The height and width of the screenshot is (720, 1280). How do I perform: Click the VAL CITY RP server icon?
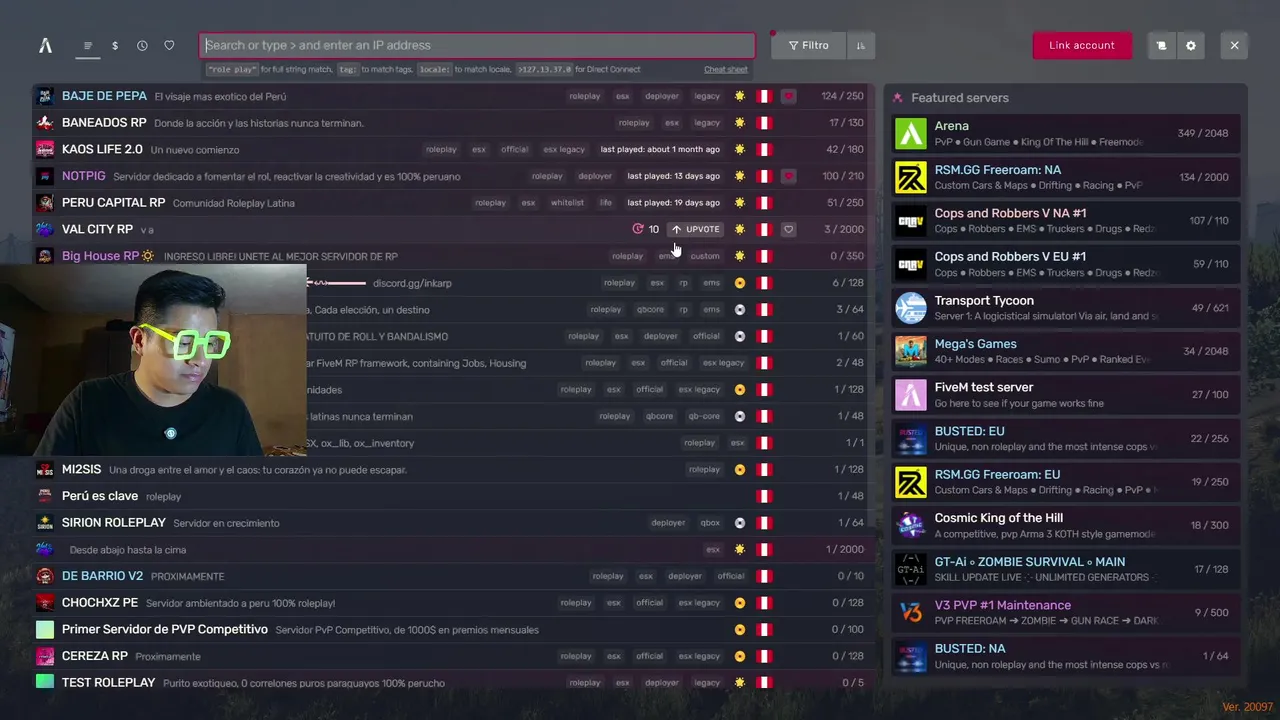[x=45, y=229]
